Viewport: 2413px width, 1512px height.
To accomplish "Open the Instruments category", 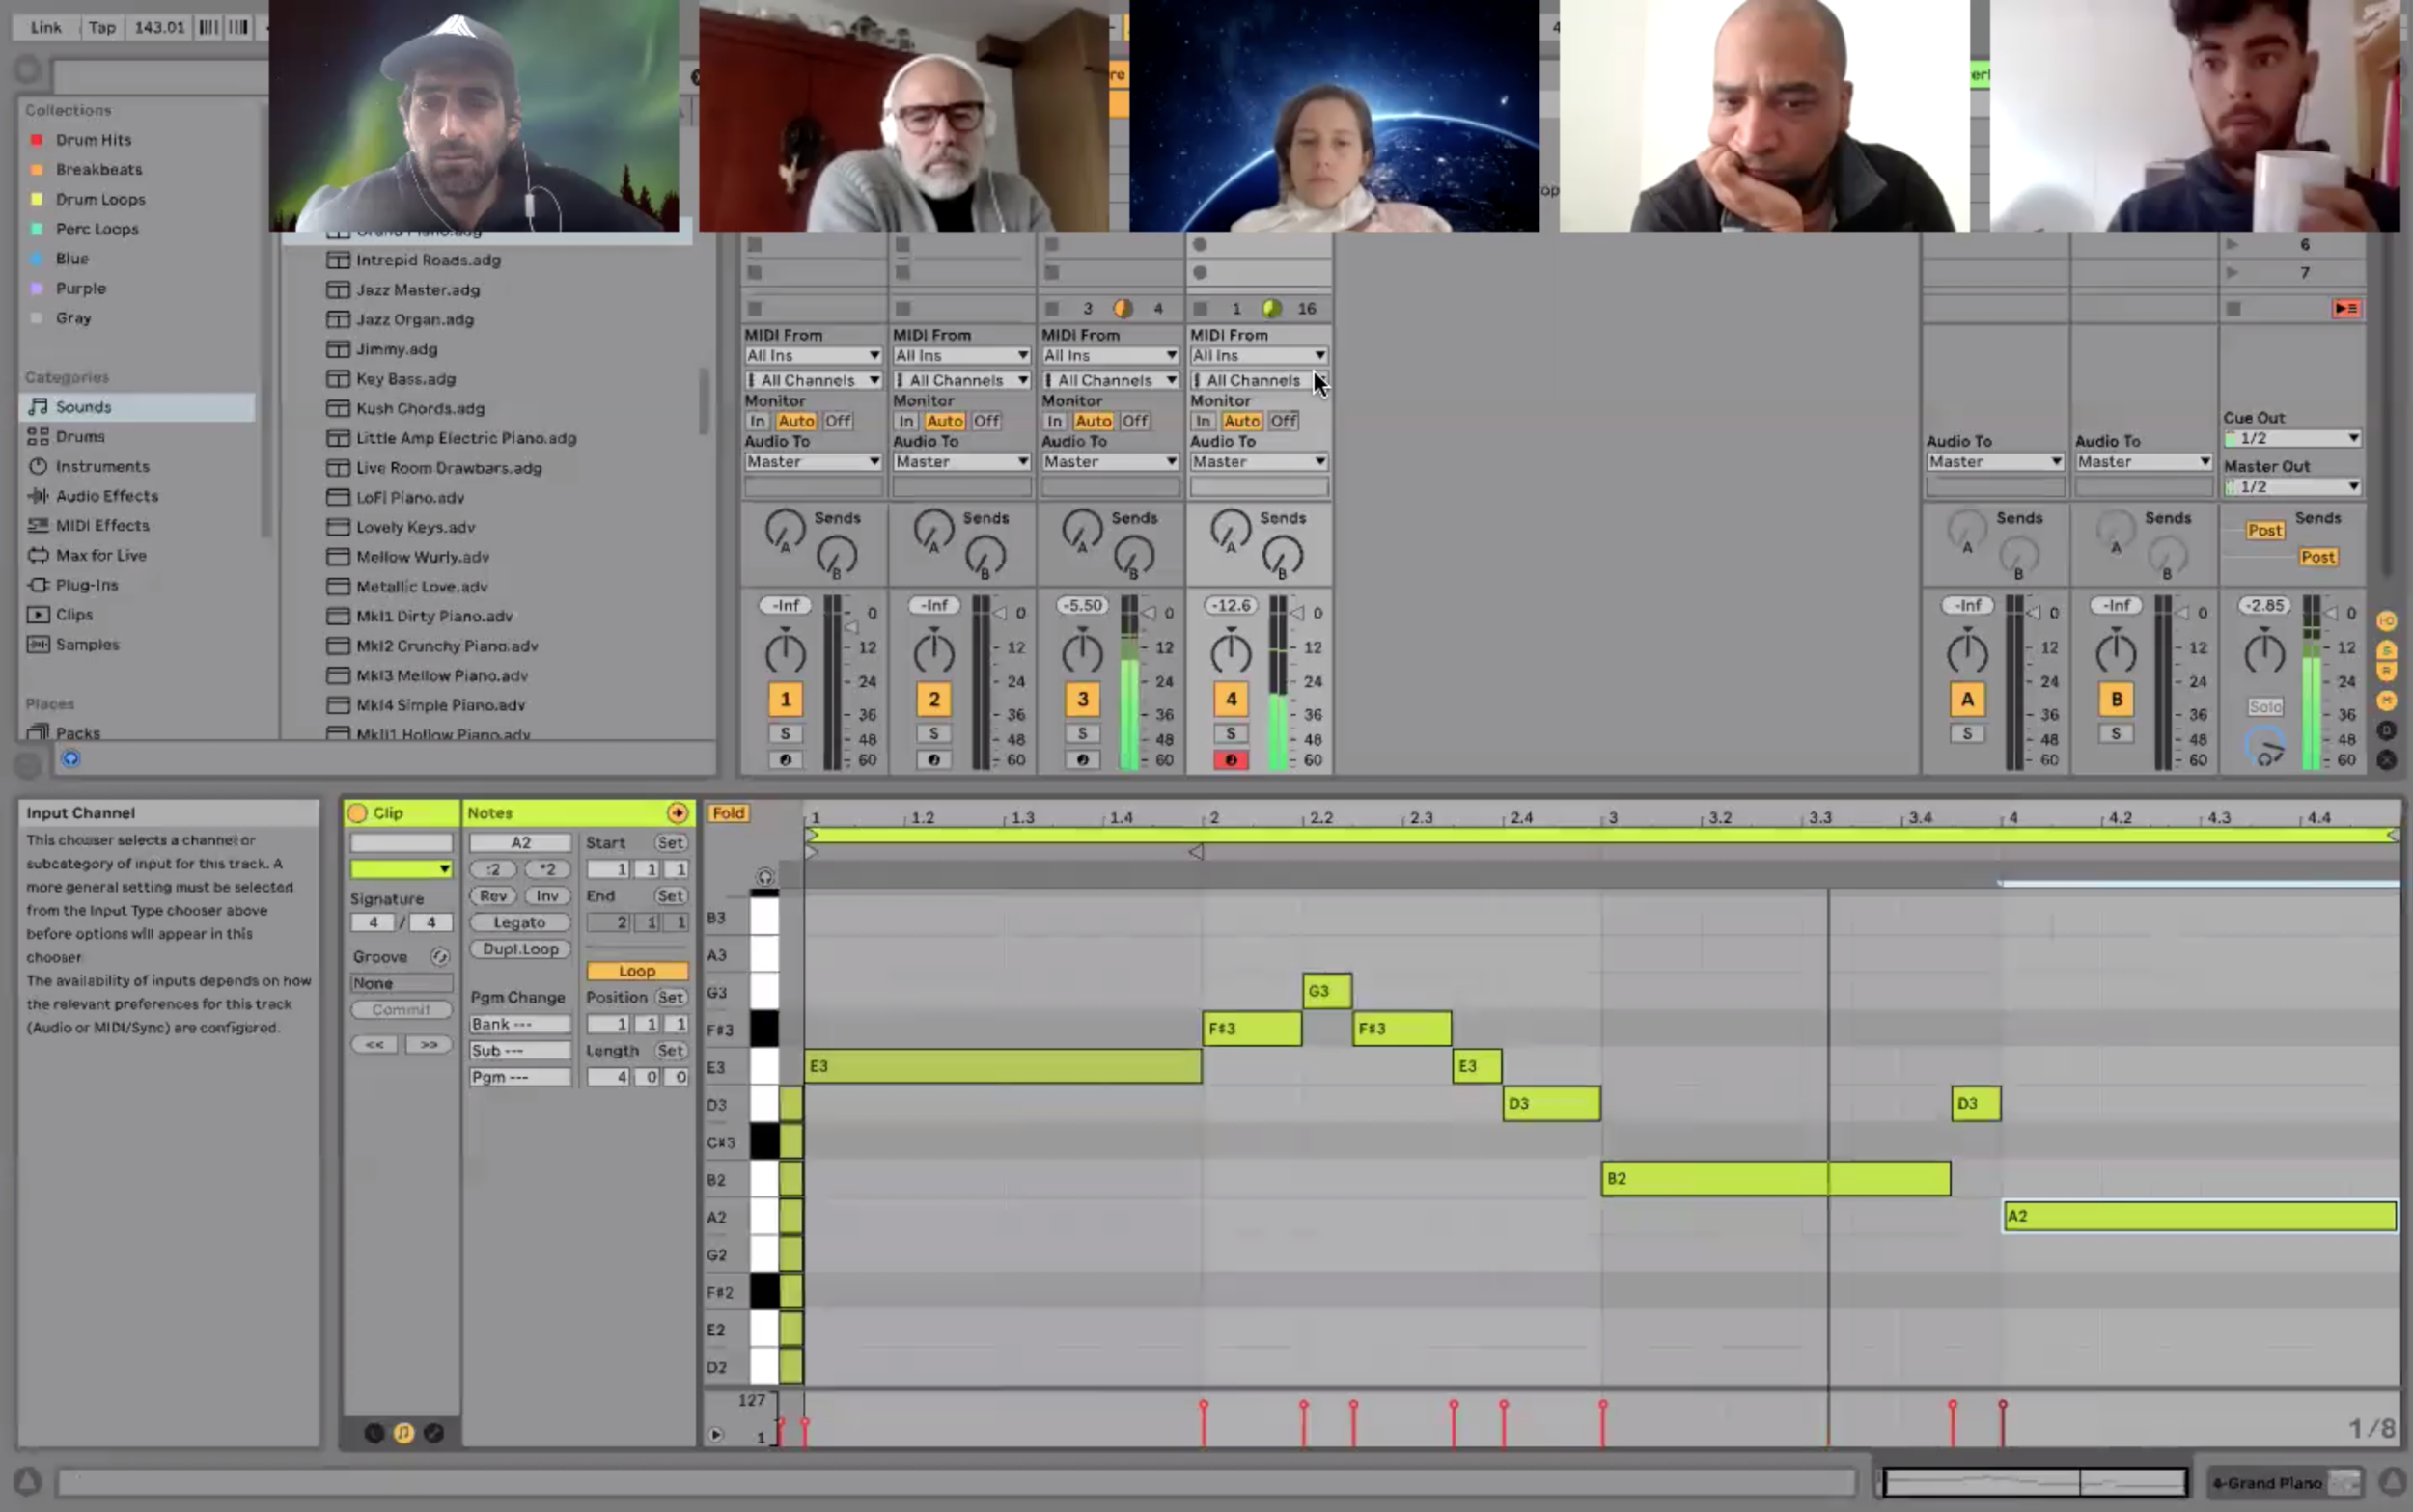I will coord(102,467).
